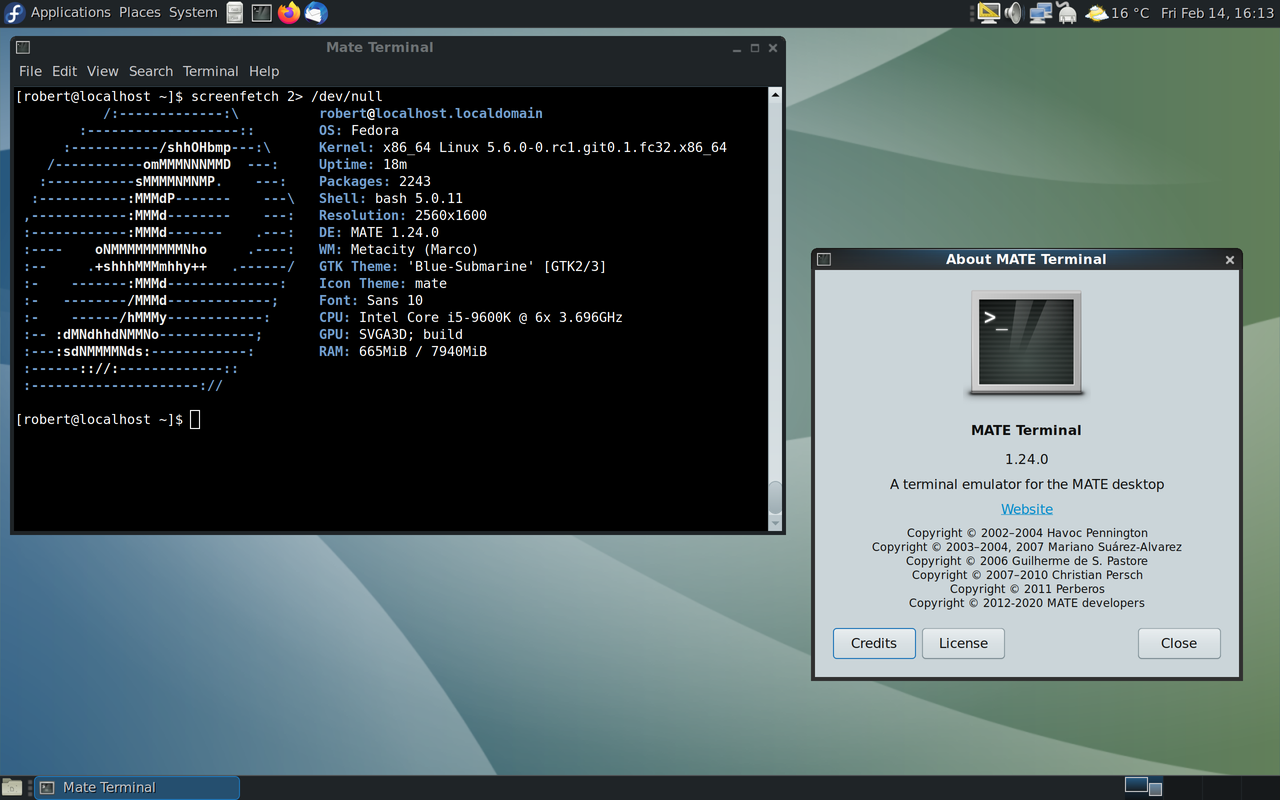Click the 'GPU: SVGA3D; build' line
Viewport: 1280px width, 800px height.
pos(391,335)
